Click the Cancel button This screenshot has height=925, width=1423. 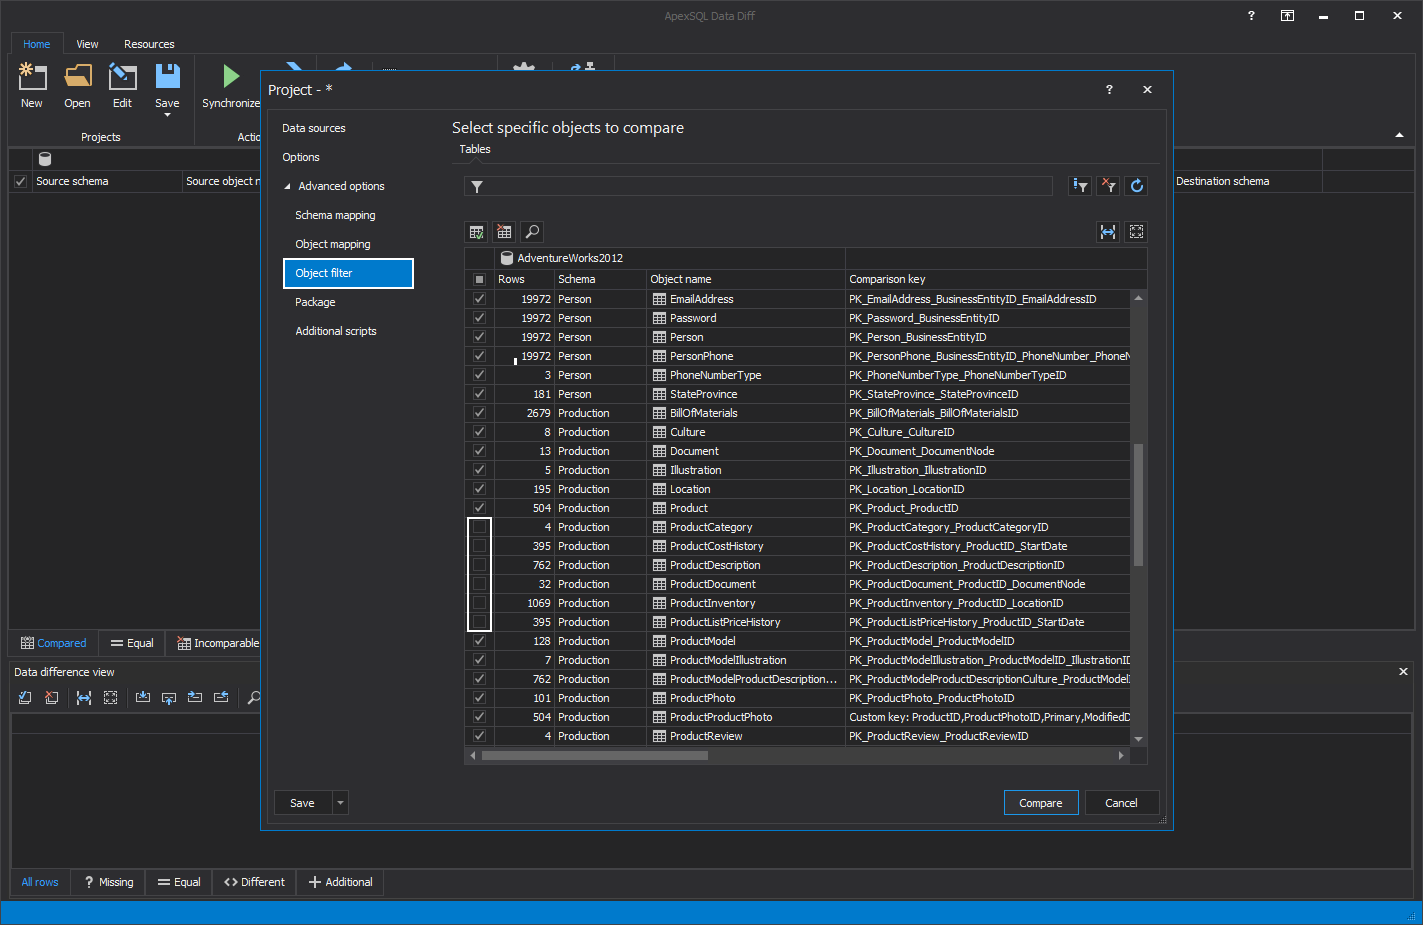(x=1121, y=803)
